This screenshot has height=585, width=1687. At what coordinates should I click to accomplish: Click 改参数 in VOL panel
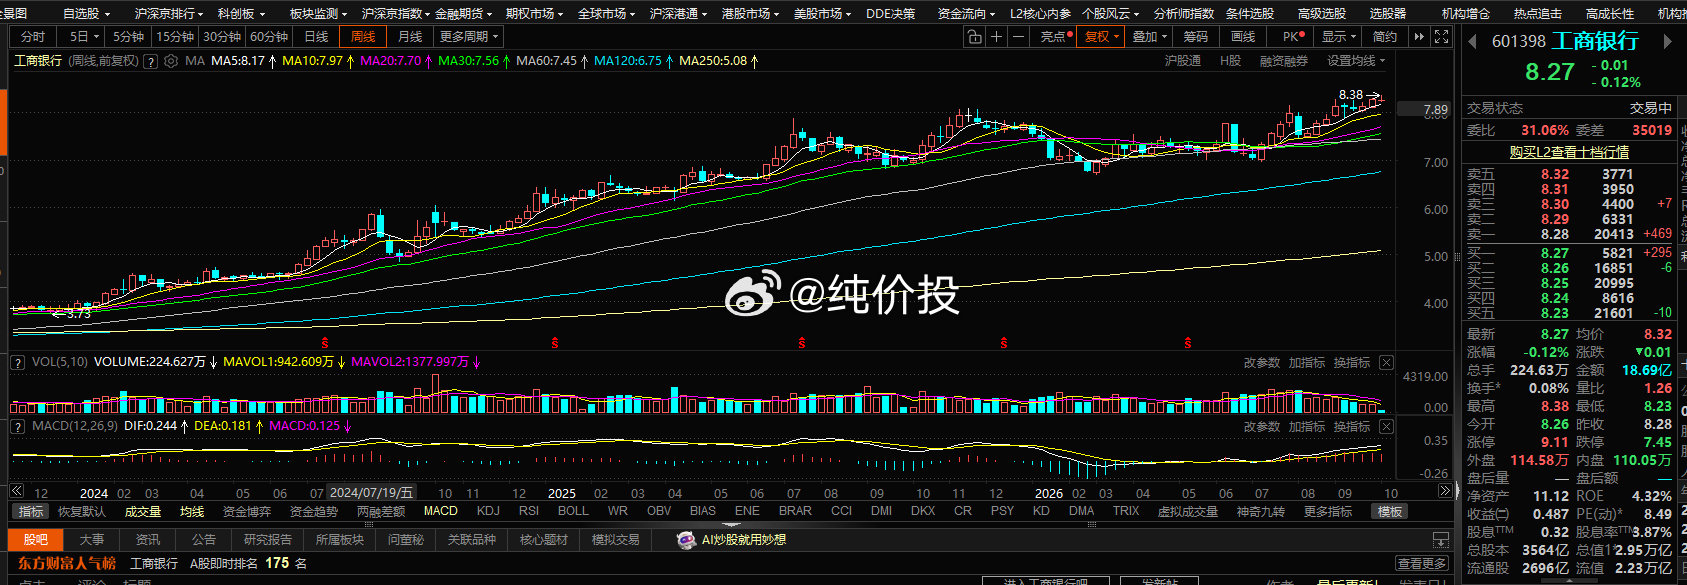(1261, 363)
